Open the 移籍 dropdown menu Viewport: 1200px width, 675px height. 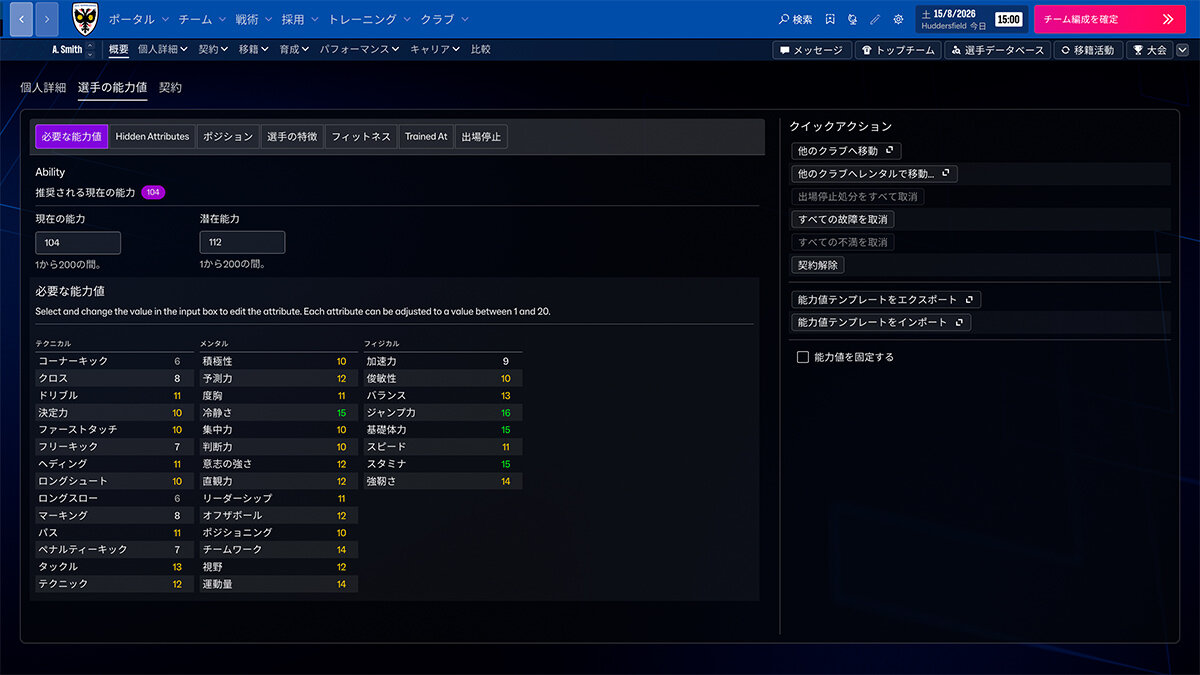coord(254,49)
